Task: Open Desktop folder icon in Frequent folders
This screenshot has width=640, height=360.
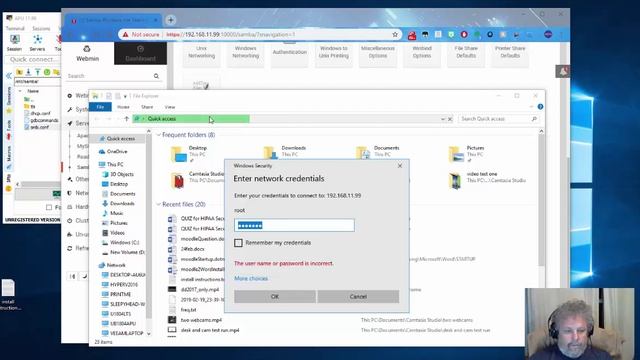Action: click(178, 154)
